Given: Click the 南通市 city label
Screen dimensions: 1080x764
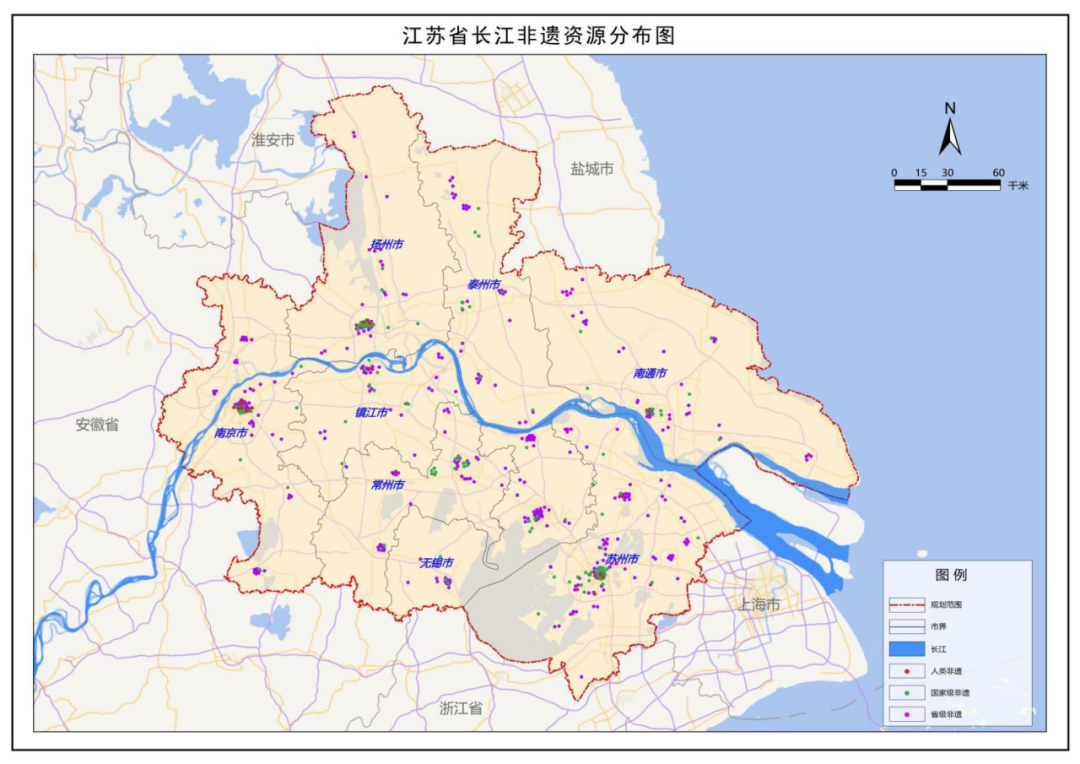Looking at the screenshot, I should coord(650,373).
